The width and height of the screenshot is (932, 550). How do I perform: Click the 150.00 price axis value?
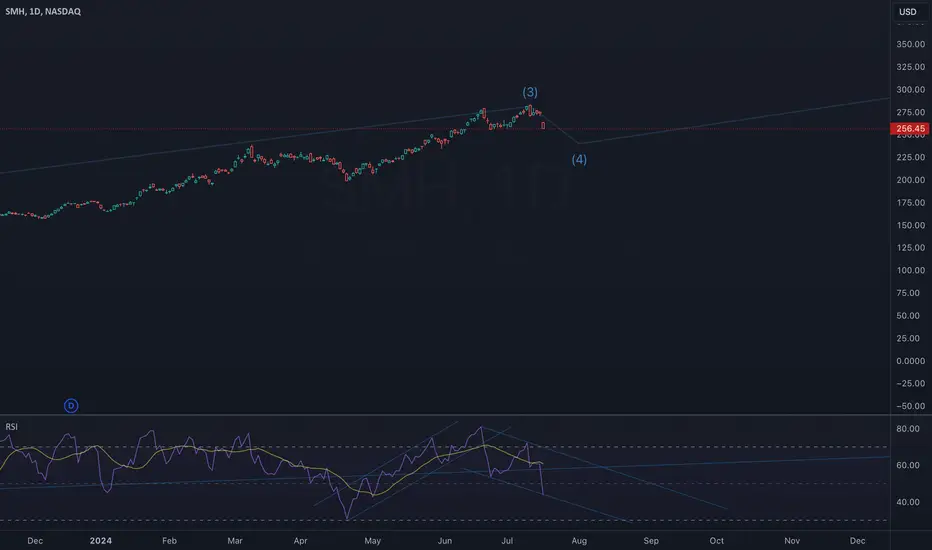pyautogui.click(x=911, y=225)
